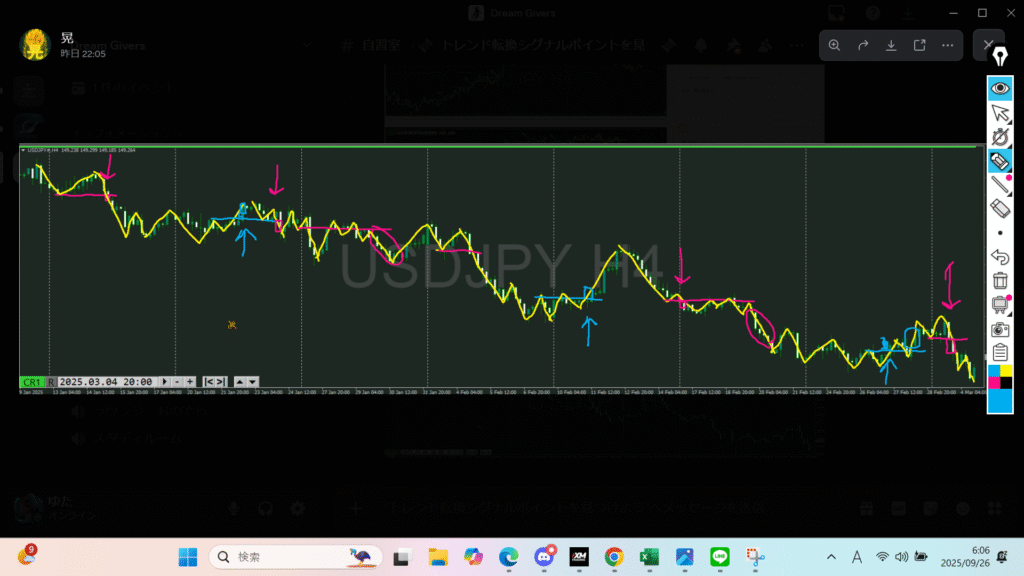Open more options ellipsis in image viewer
The height and width of the screenshot is (576, 1024).
(947, 45)
